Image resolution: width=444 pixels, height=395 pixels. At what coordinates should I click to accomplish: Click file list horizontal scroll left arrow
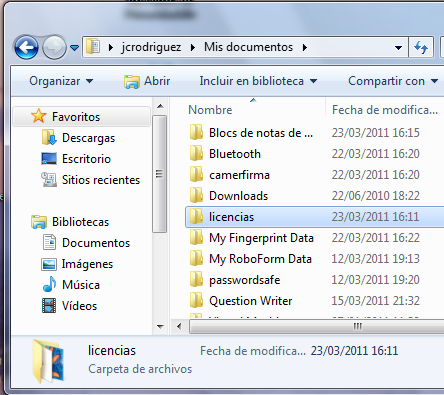coord(179,326)
